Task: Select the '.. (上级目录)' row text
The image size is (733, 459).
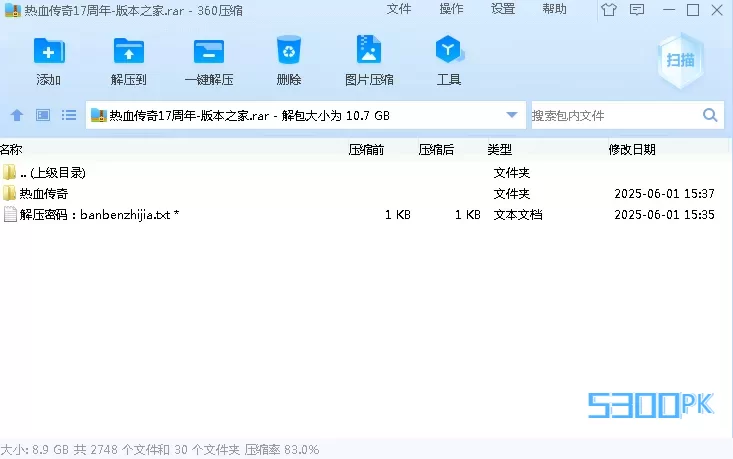Action: pyautogui.click(x=53, y=172)
